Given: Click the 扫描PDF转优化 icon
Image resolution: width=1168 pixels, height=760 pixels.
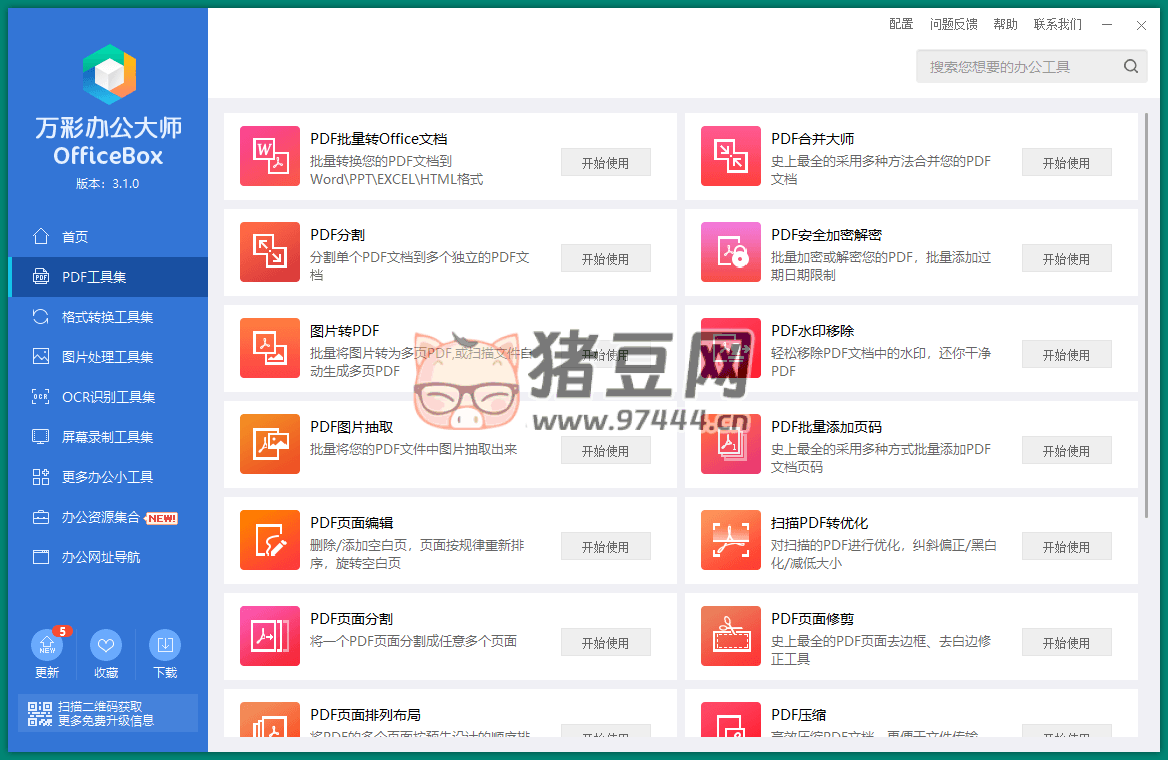Looking at the screenshot, I should coord(731,540).
